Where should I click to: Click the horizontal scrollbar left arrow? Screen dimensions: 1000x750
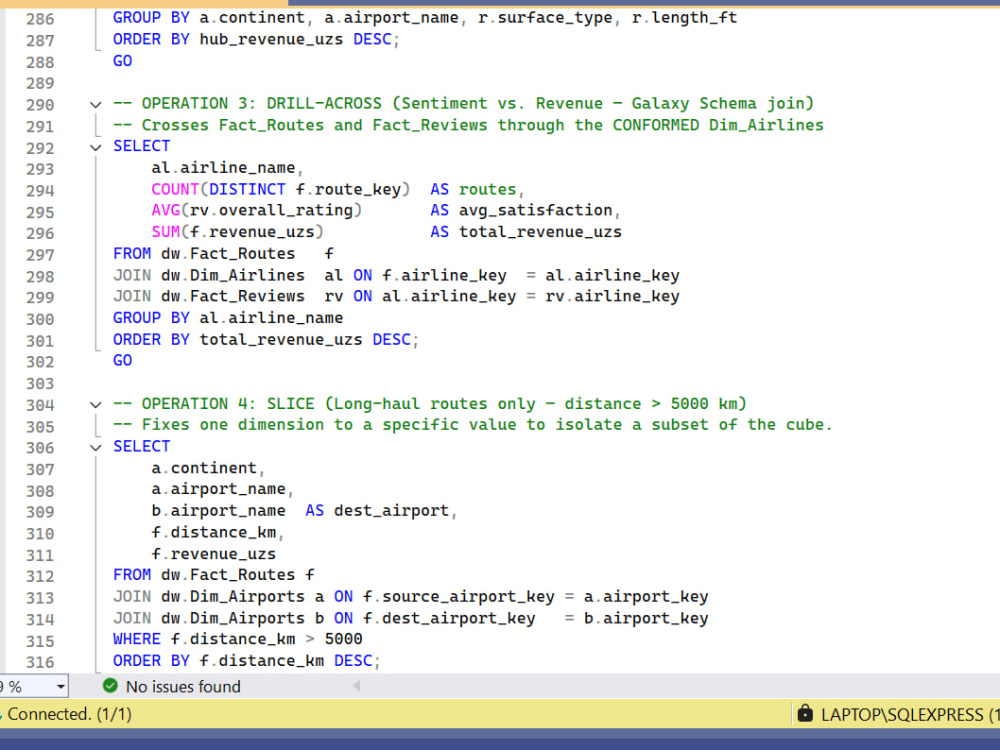coord(357,686)
